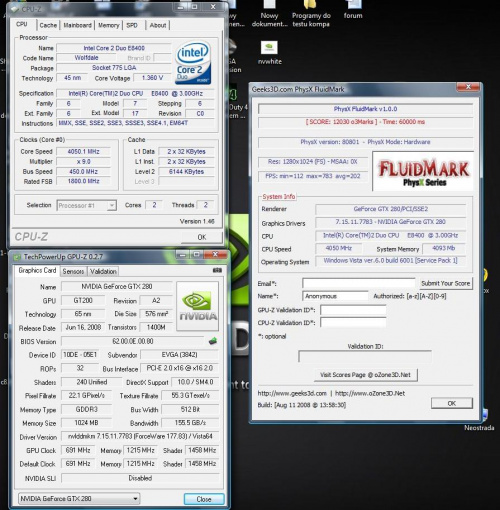Click the '155.5 GB/s' bandwidth value
The height and width of the screenshot is (510, 500).
click(x=190, y=423)
